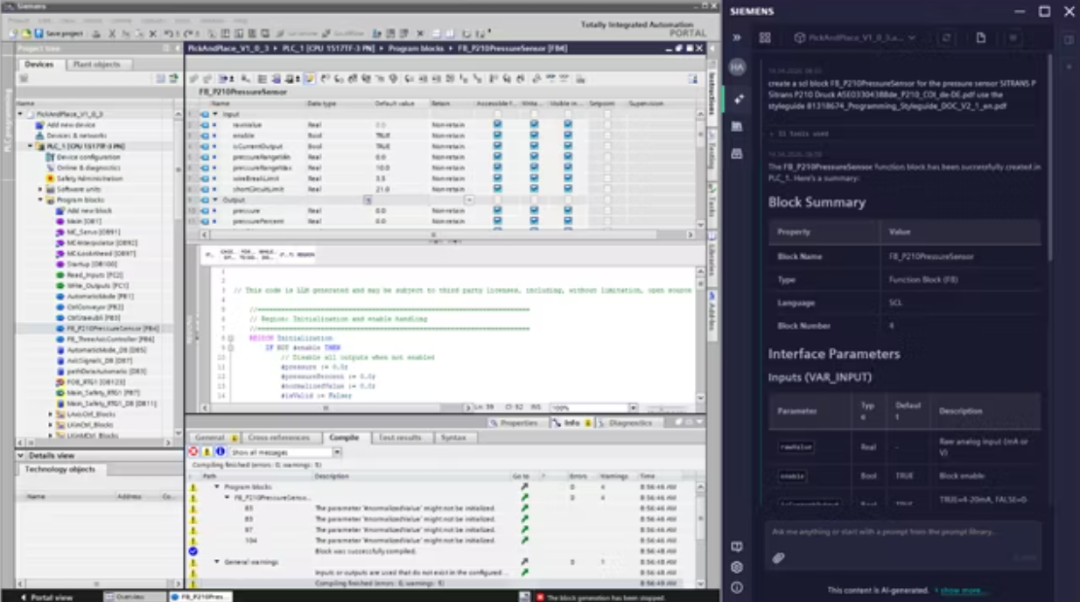
Task: Click the refresh icon in assistant header
Action: tap(946, 38)
